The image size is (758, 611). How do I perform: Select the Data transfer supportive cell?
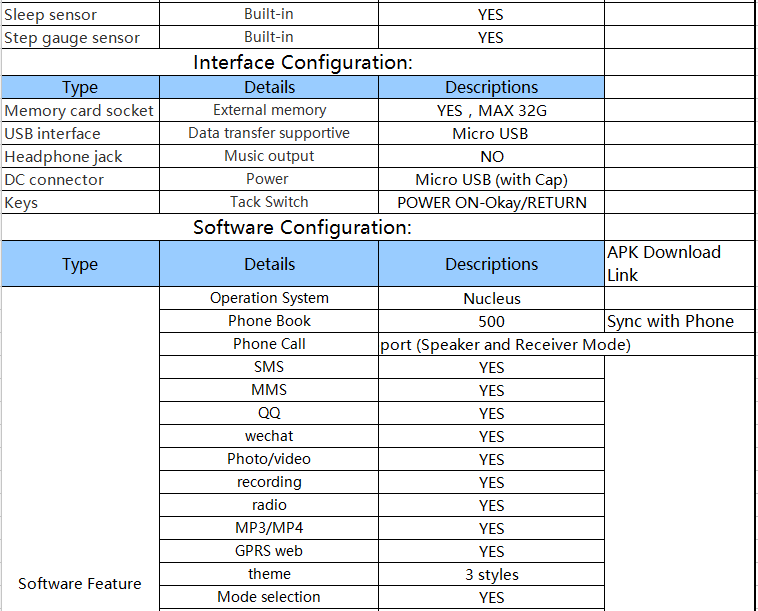(269, 133)
